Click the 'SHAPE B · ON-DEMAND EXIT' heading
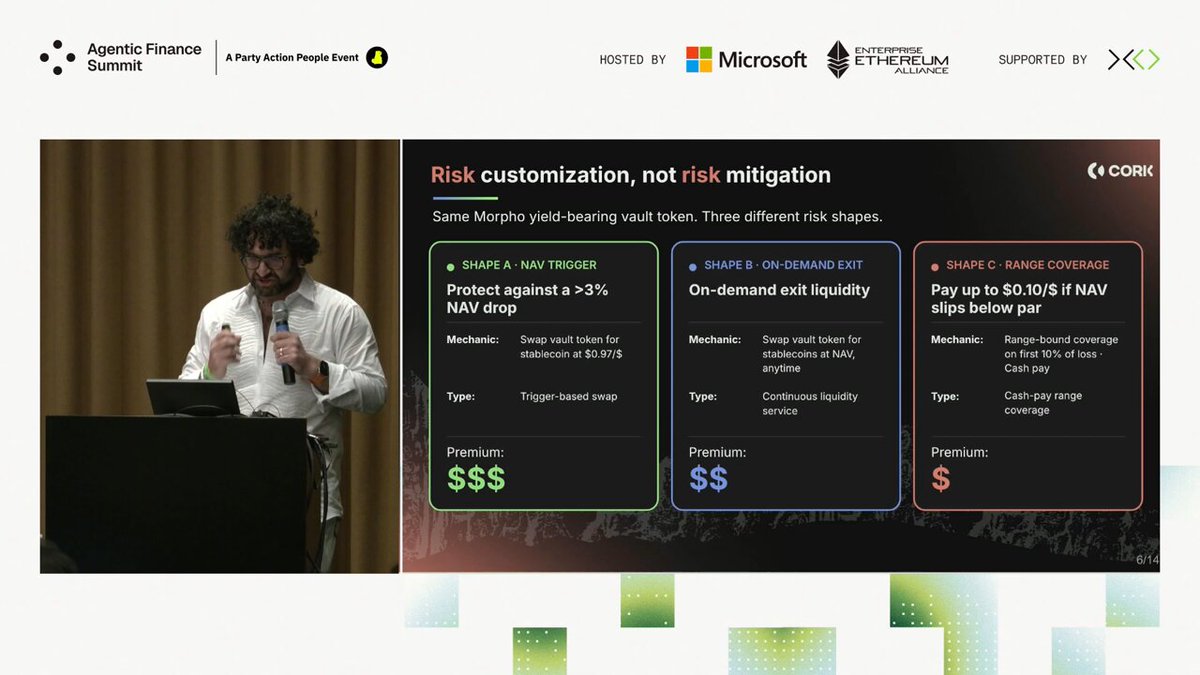The height and width of the screenshot is (675, 1200). click(783, 265)
